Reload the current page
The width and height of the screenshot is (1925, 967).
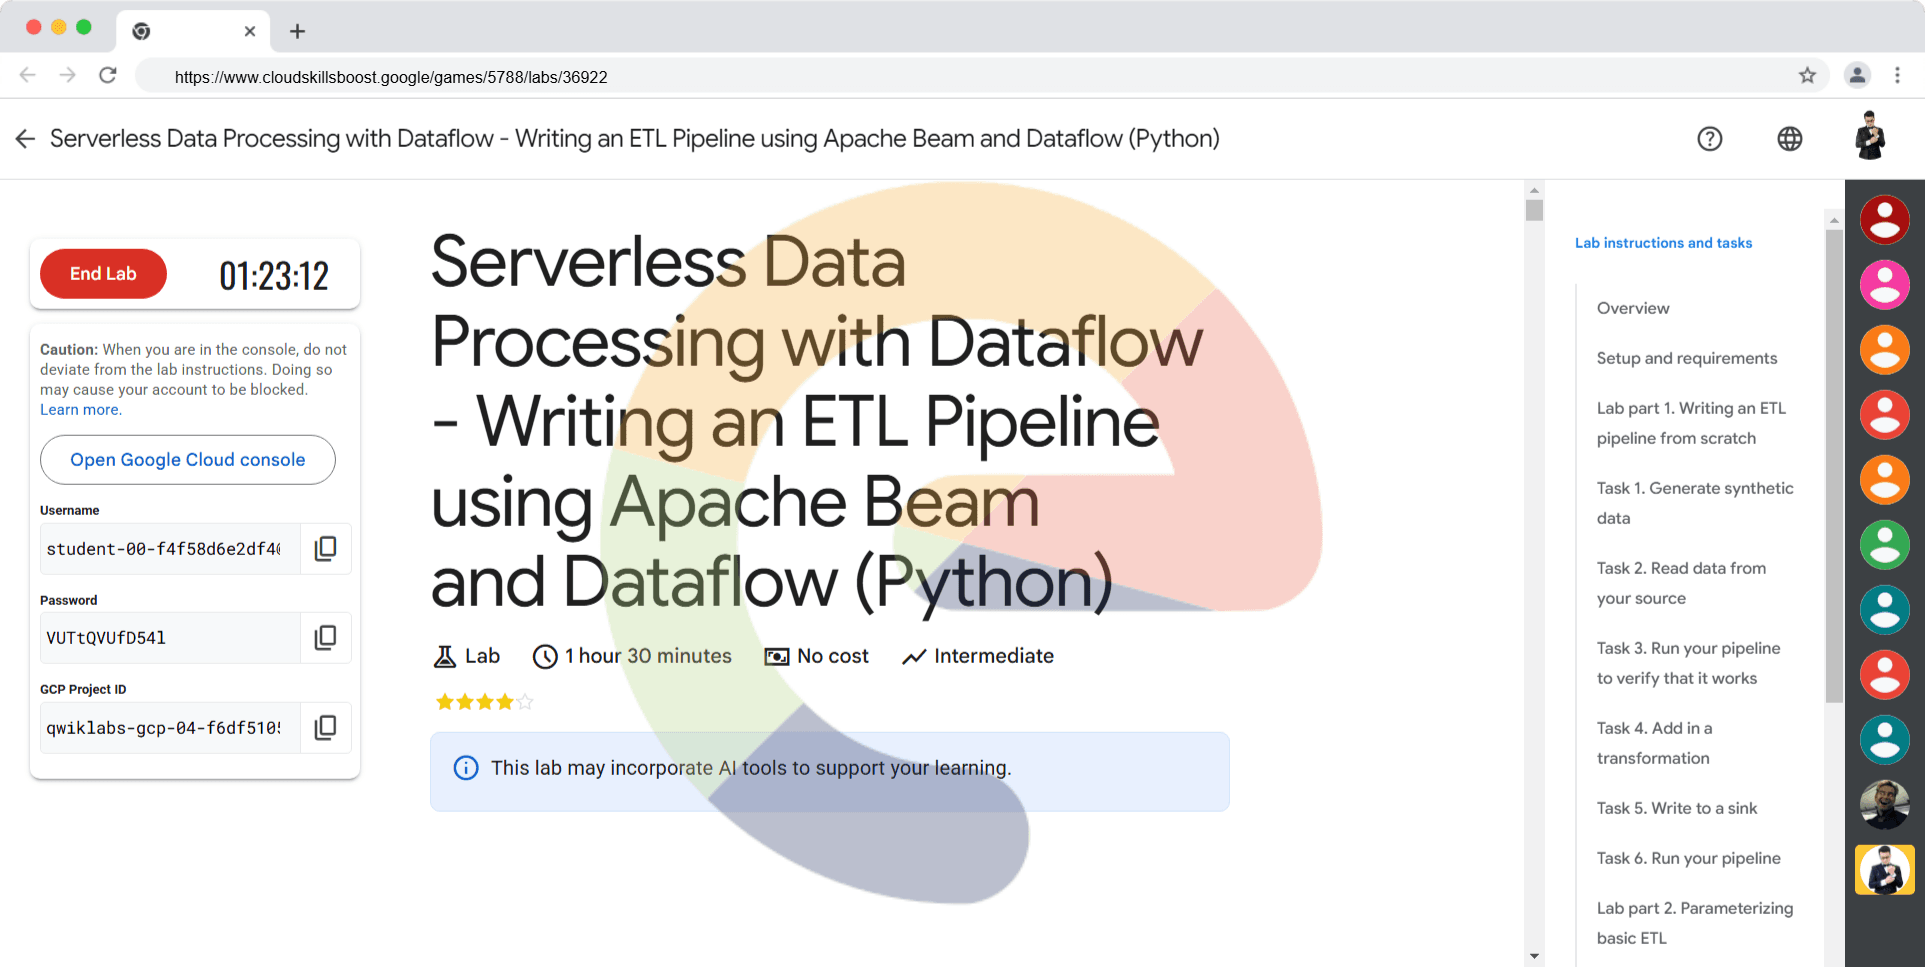pyautogui.click(x=108, y=75)
